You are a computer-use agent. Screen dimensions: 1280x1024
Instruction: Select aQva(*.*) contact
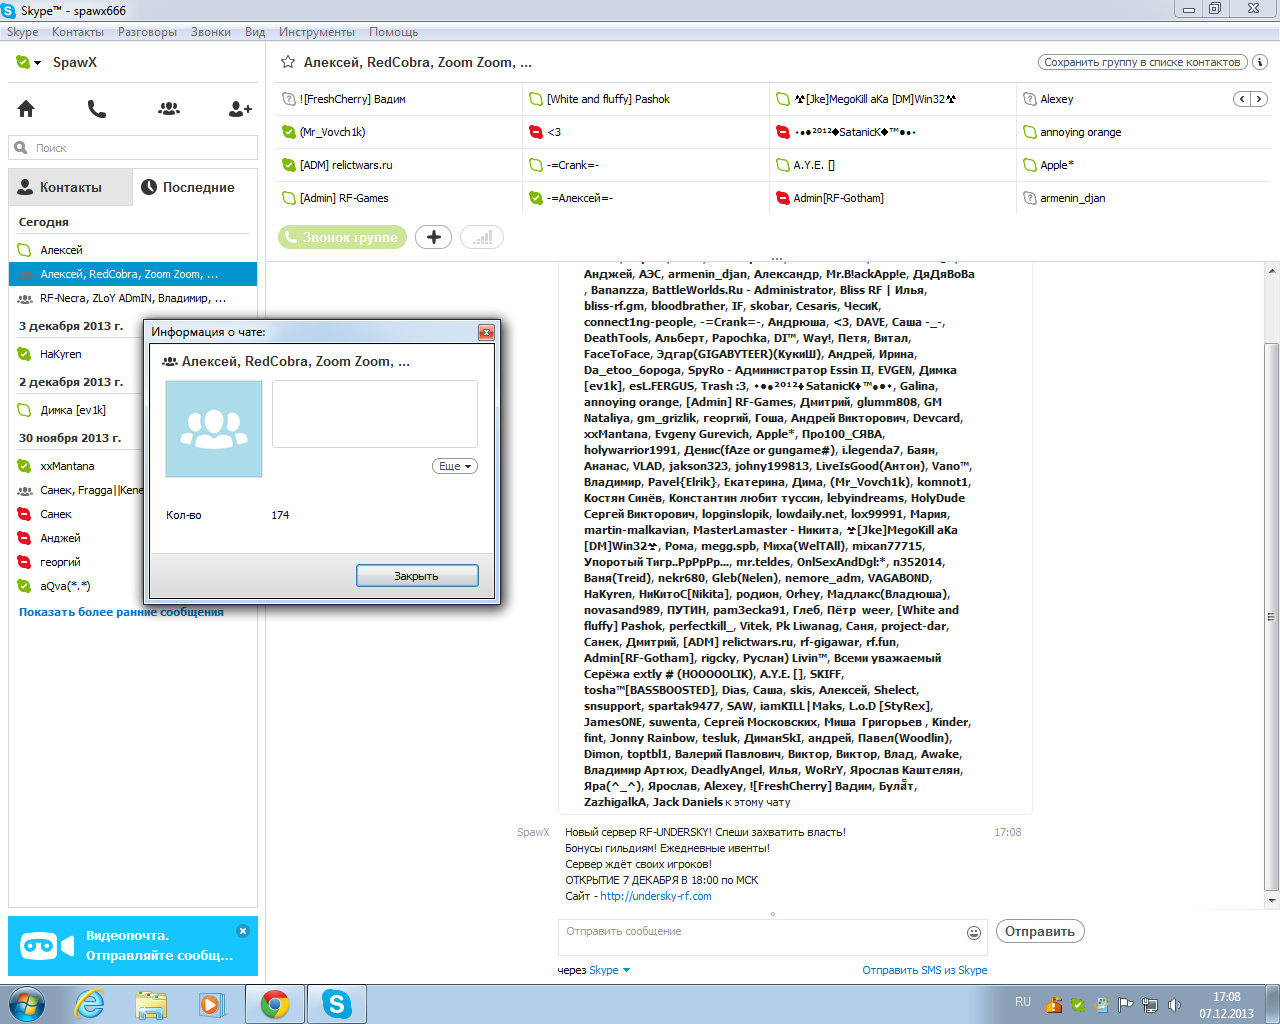click(78, 586)
